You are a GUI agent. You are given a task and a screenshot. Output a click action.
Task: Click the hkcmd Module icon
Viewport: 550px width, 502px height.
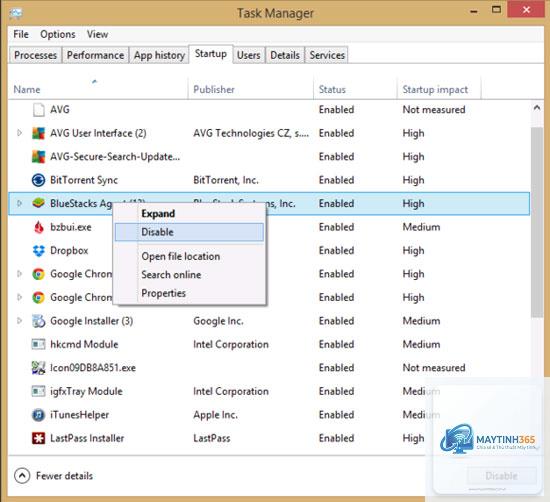[x=39, y=344]
